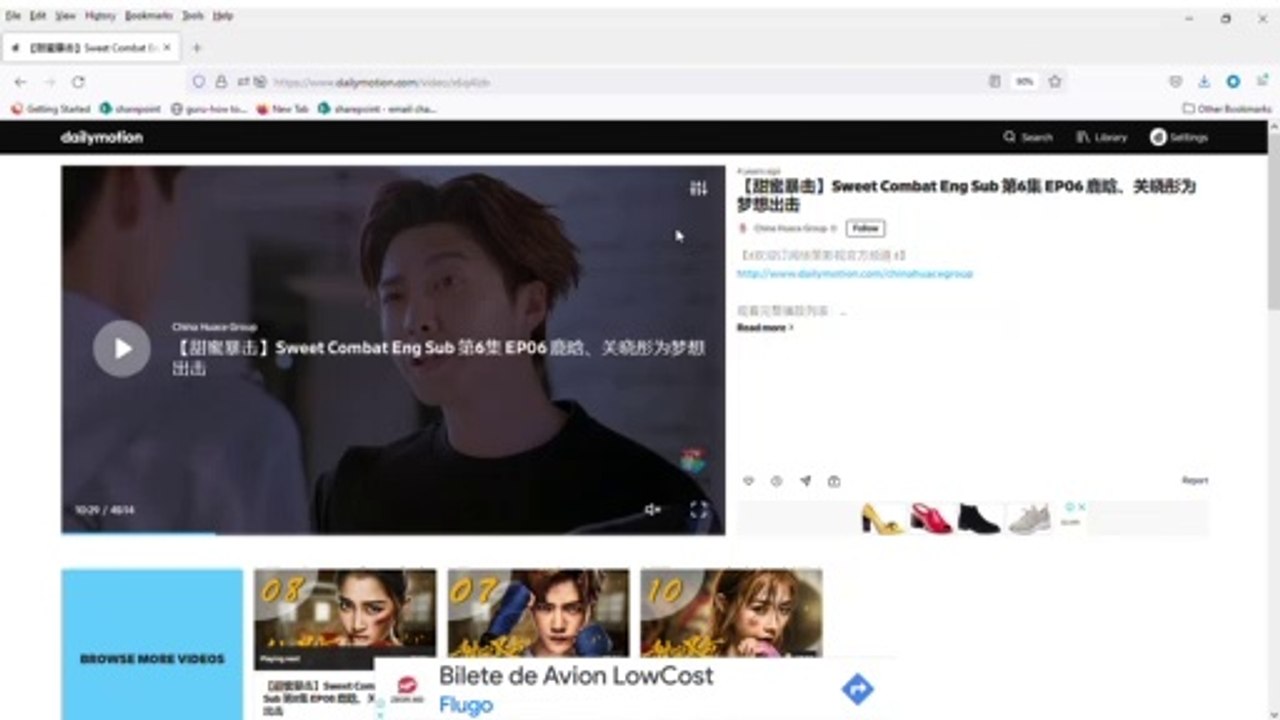This screenshot has width=1280, height=720.
Task: Open the Getting Started bookmark
Action: pos(50,109)
